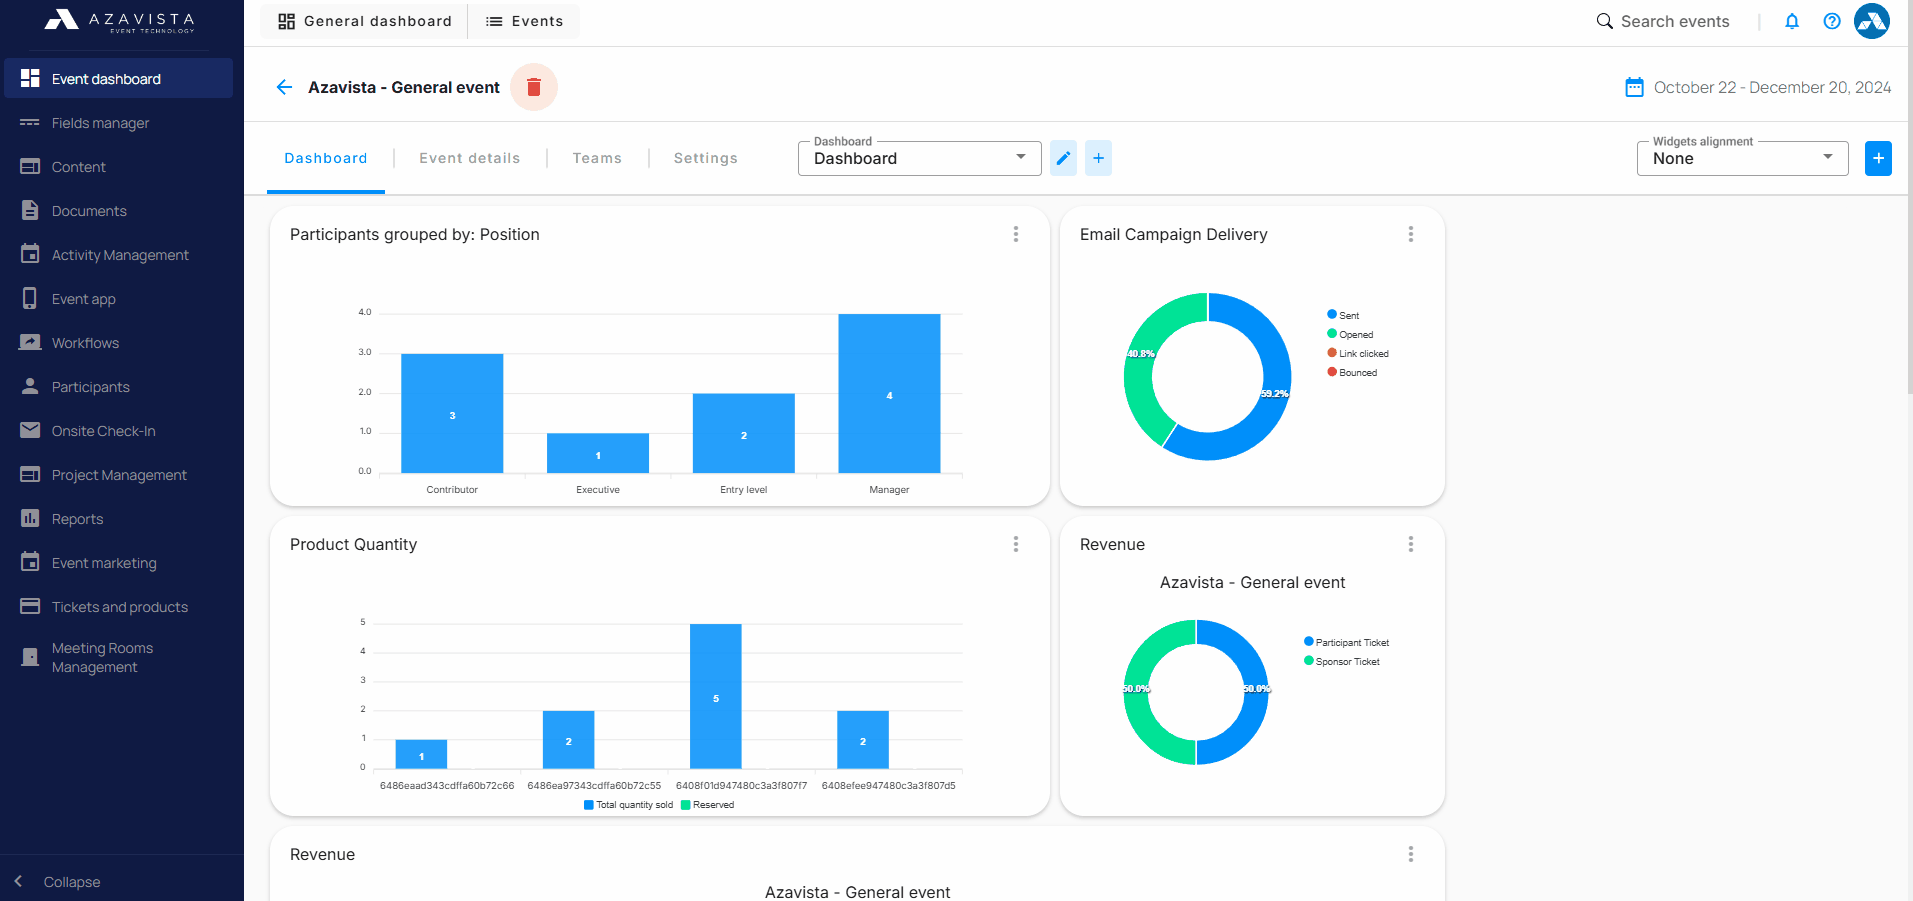The height and width of the screenshot is (901, 1913).
Task: Open Fields manager icon in sidebar
Action: 30,123
